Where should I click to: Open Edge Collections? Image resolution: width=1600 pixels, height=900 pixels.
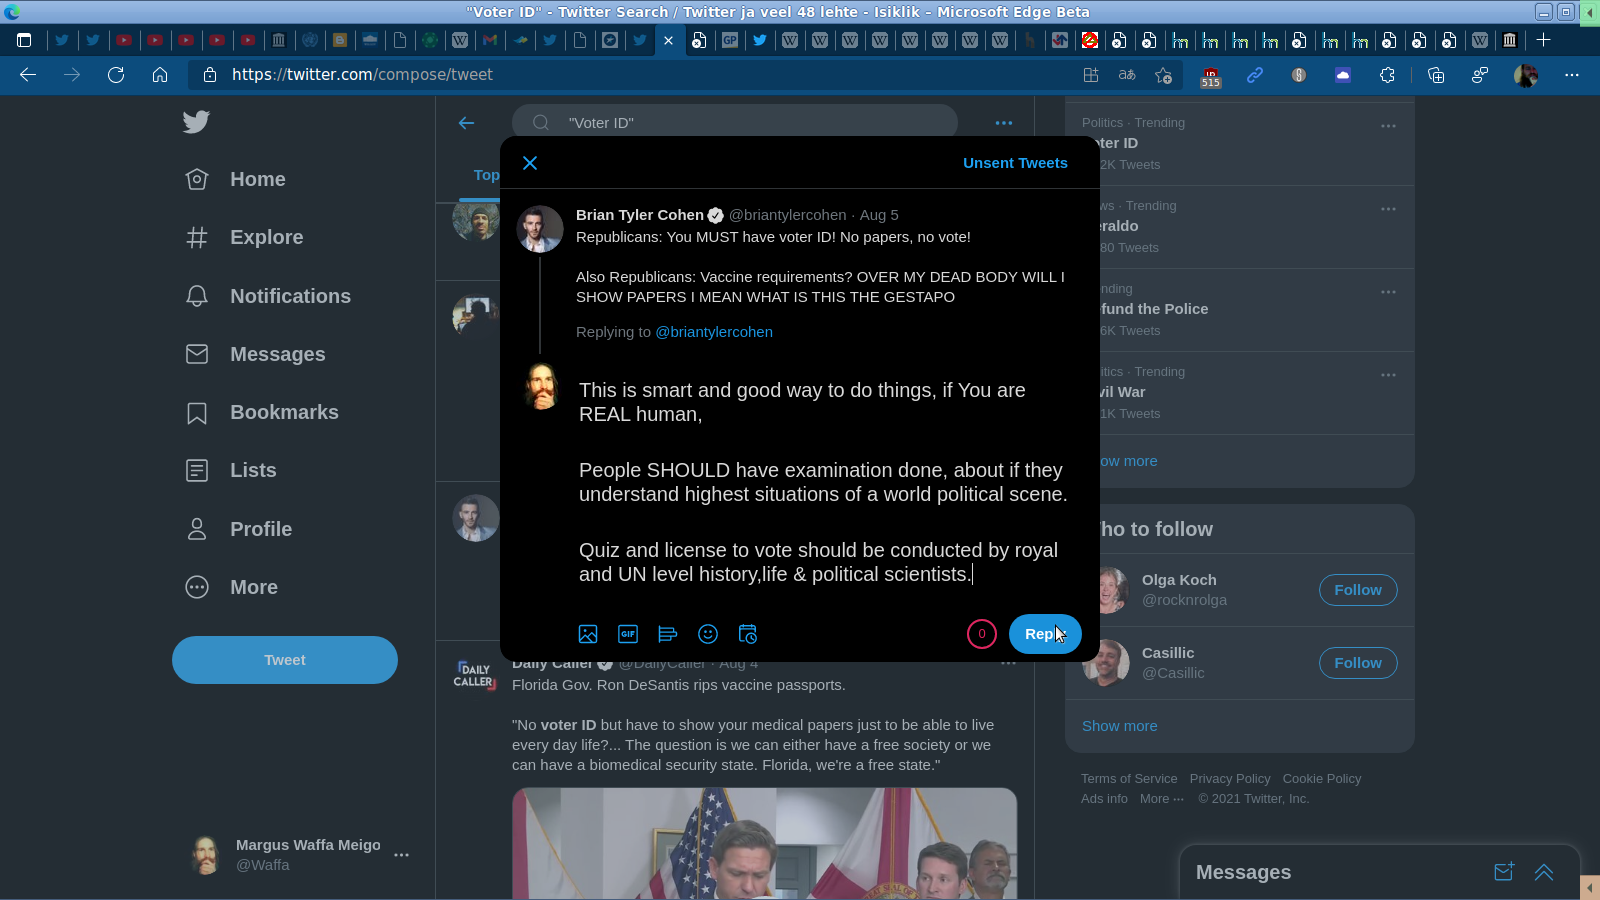pos(1436,75)
